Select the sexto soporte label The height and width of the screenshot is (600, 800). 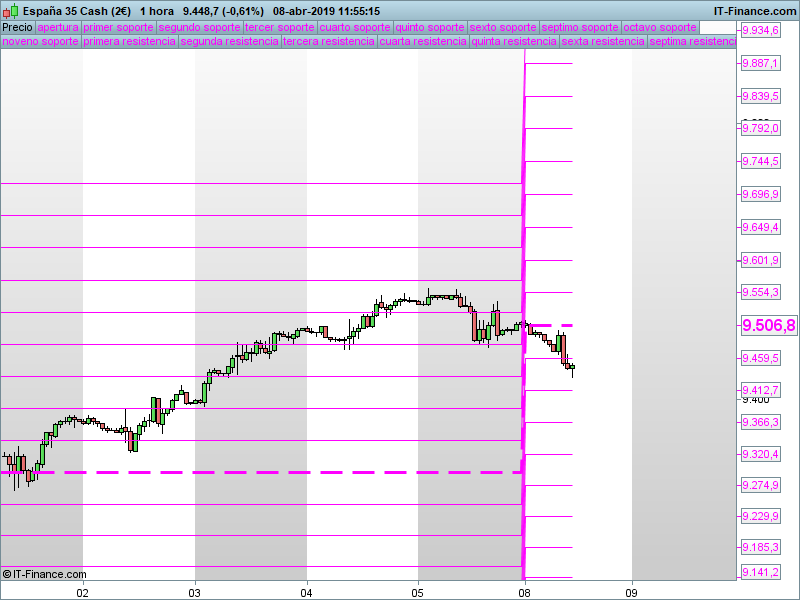[x=503, y=28]
